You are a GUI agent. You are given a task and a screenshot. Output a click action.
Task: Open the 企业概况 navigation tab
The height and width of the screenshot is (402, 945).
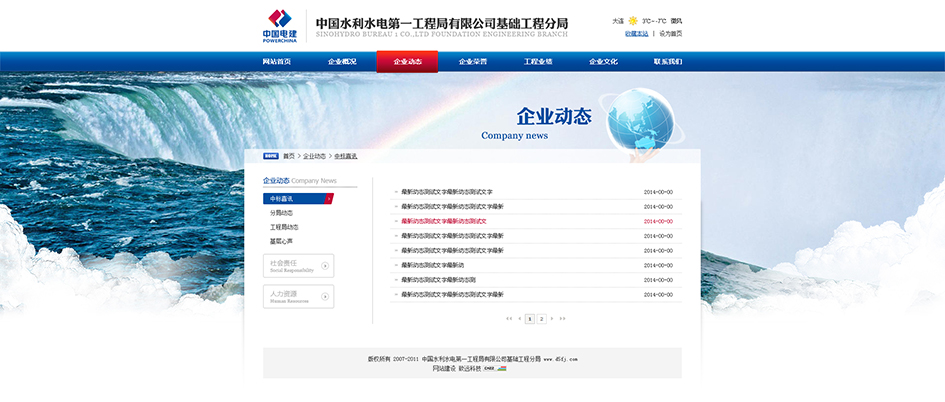342,62
